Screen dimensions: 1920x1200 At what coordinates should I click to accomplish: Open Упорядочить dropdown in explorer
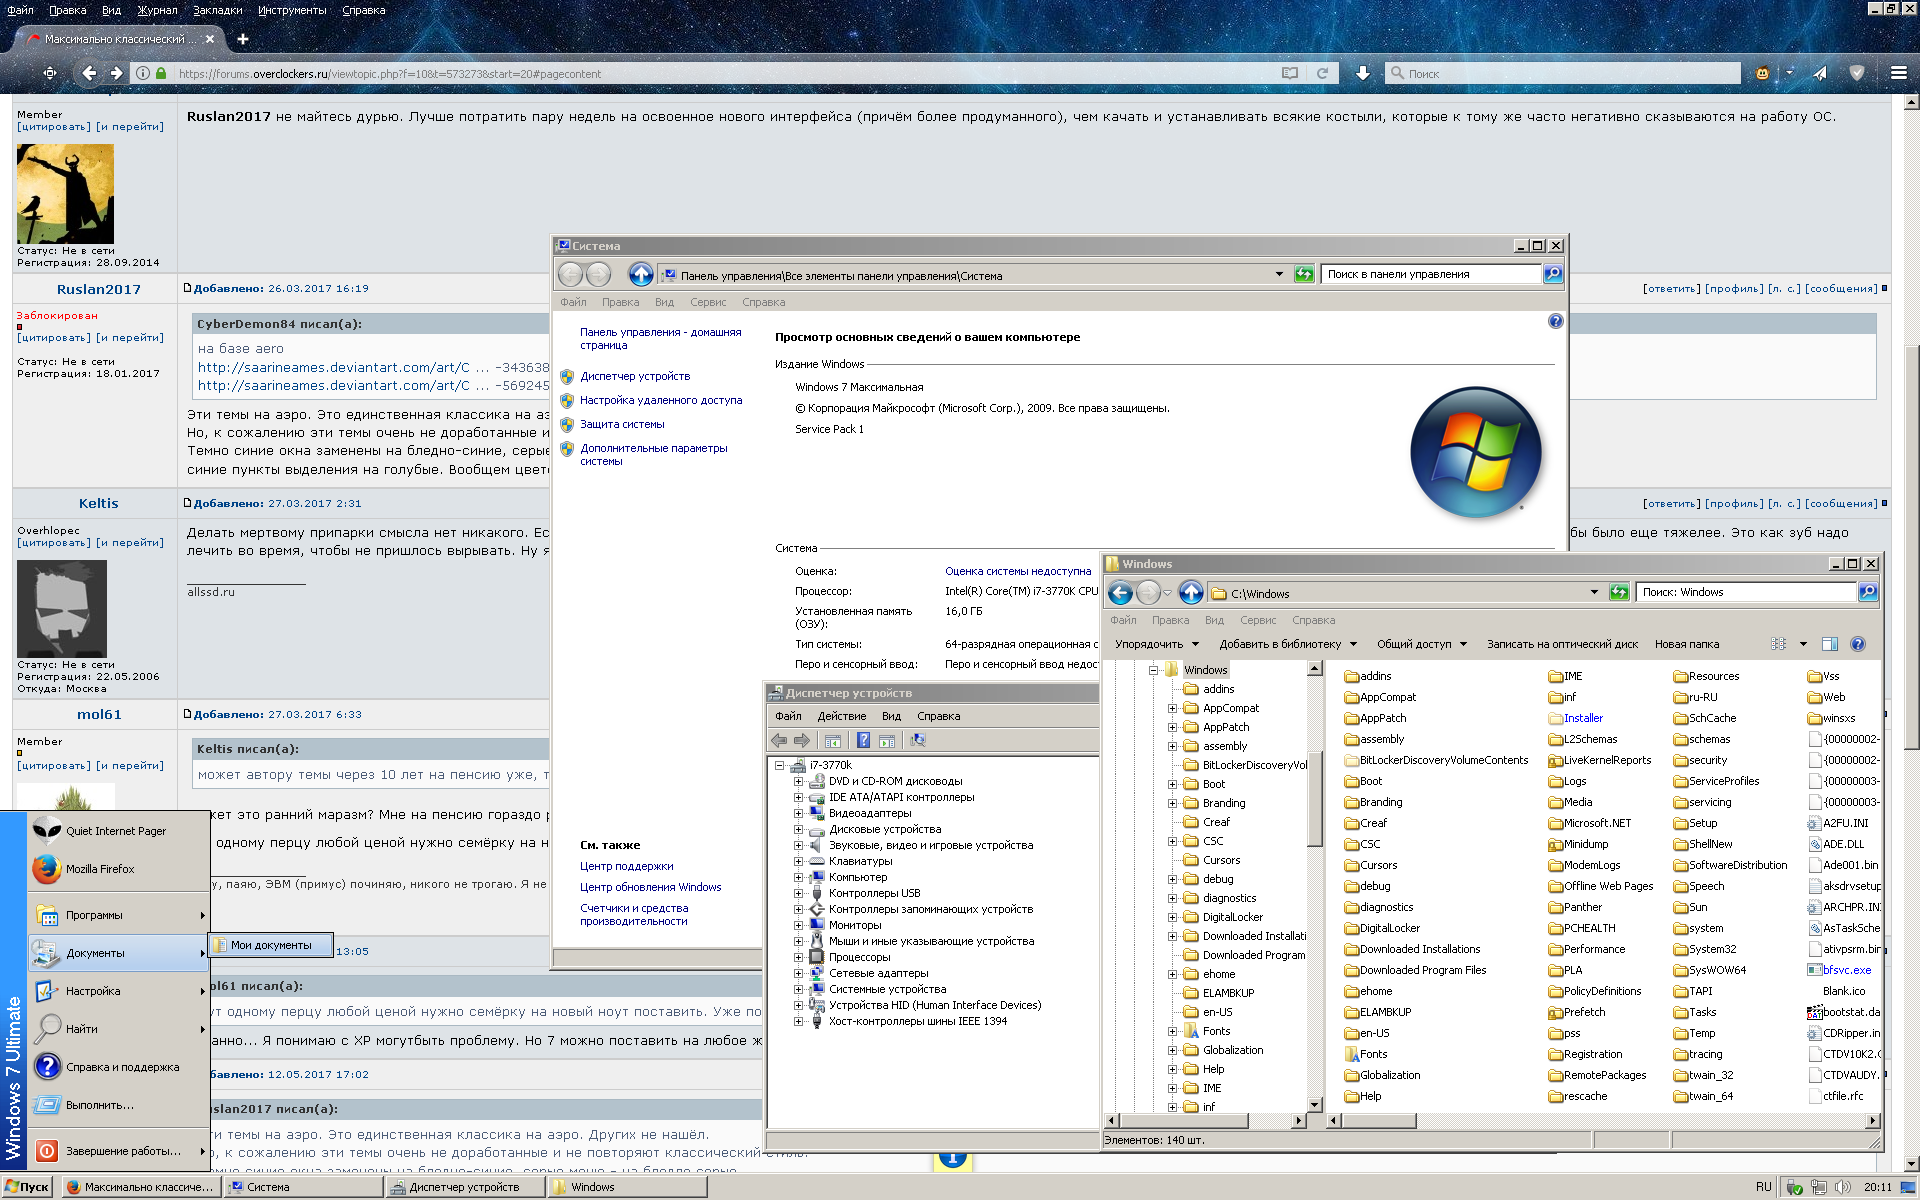coord(1156,644)
